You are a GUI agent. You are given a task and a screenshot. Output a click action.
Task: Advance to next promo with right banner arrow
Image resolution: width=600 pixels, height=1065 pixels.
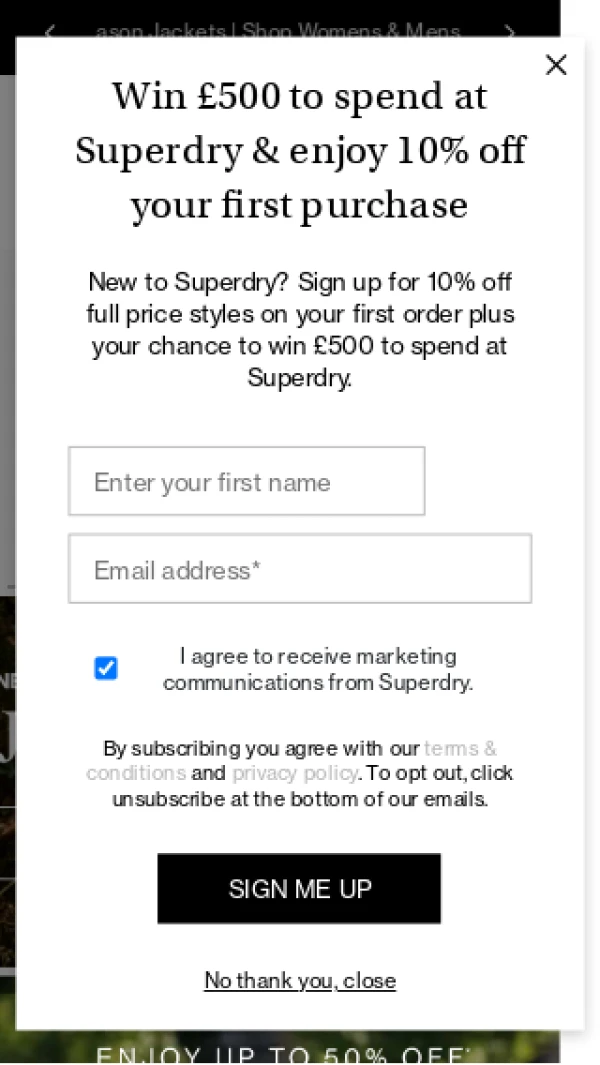tap(510, 31)
